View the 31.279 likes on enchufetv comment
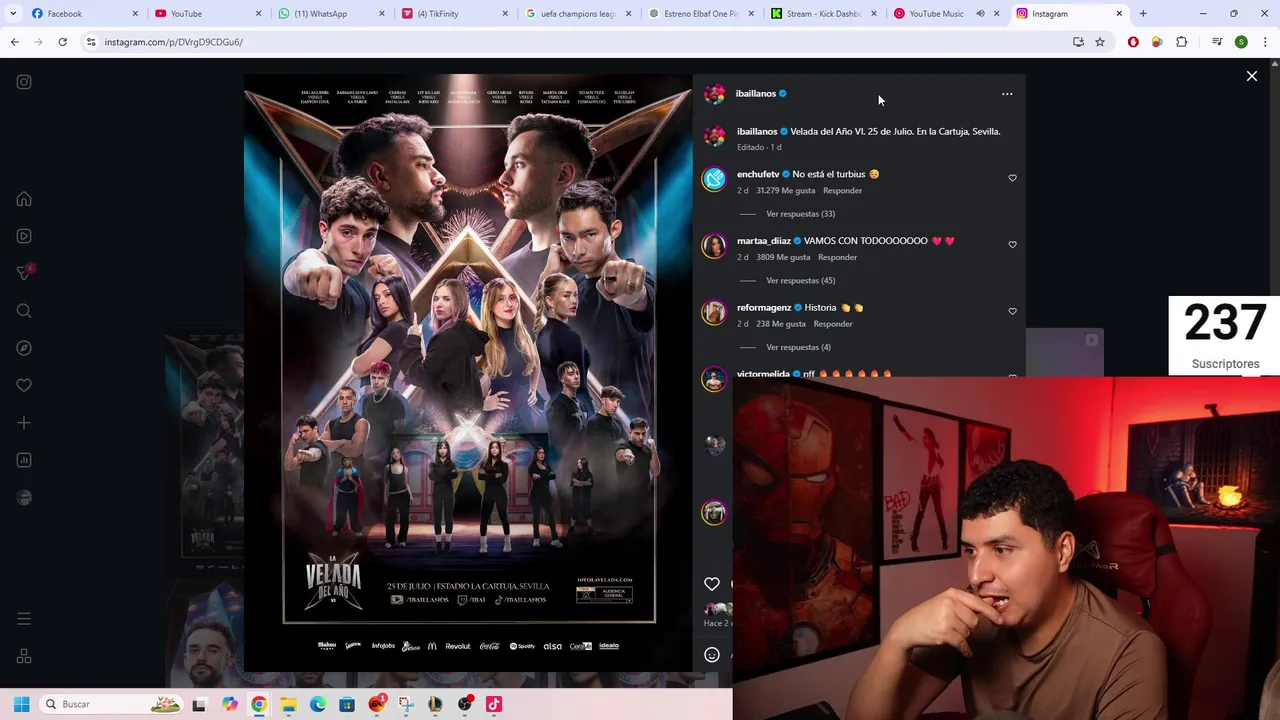The height and width of the screenshot is (720, 1280). [x=786, y=191]
